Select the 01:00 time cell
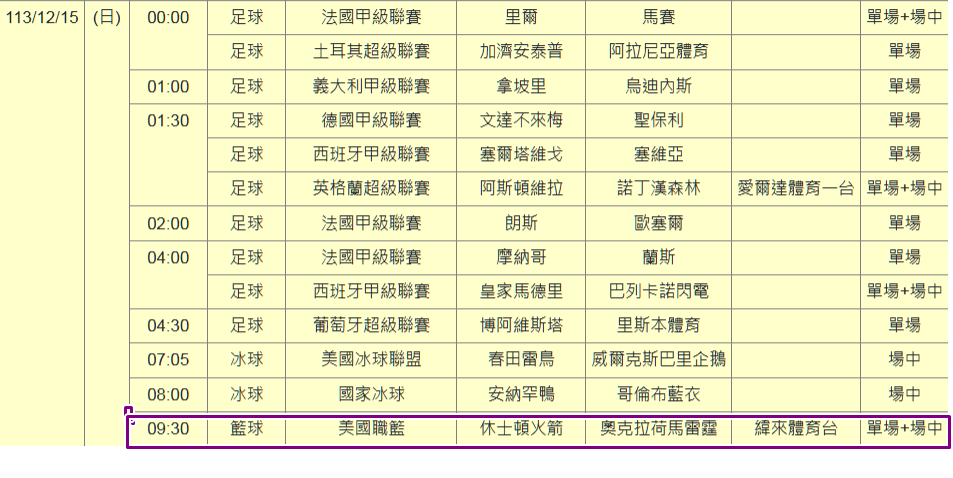This screenshot has height=478, width=953. tap(168, 86)
